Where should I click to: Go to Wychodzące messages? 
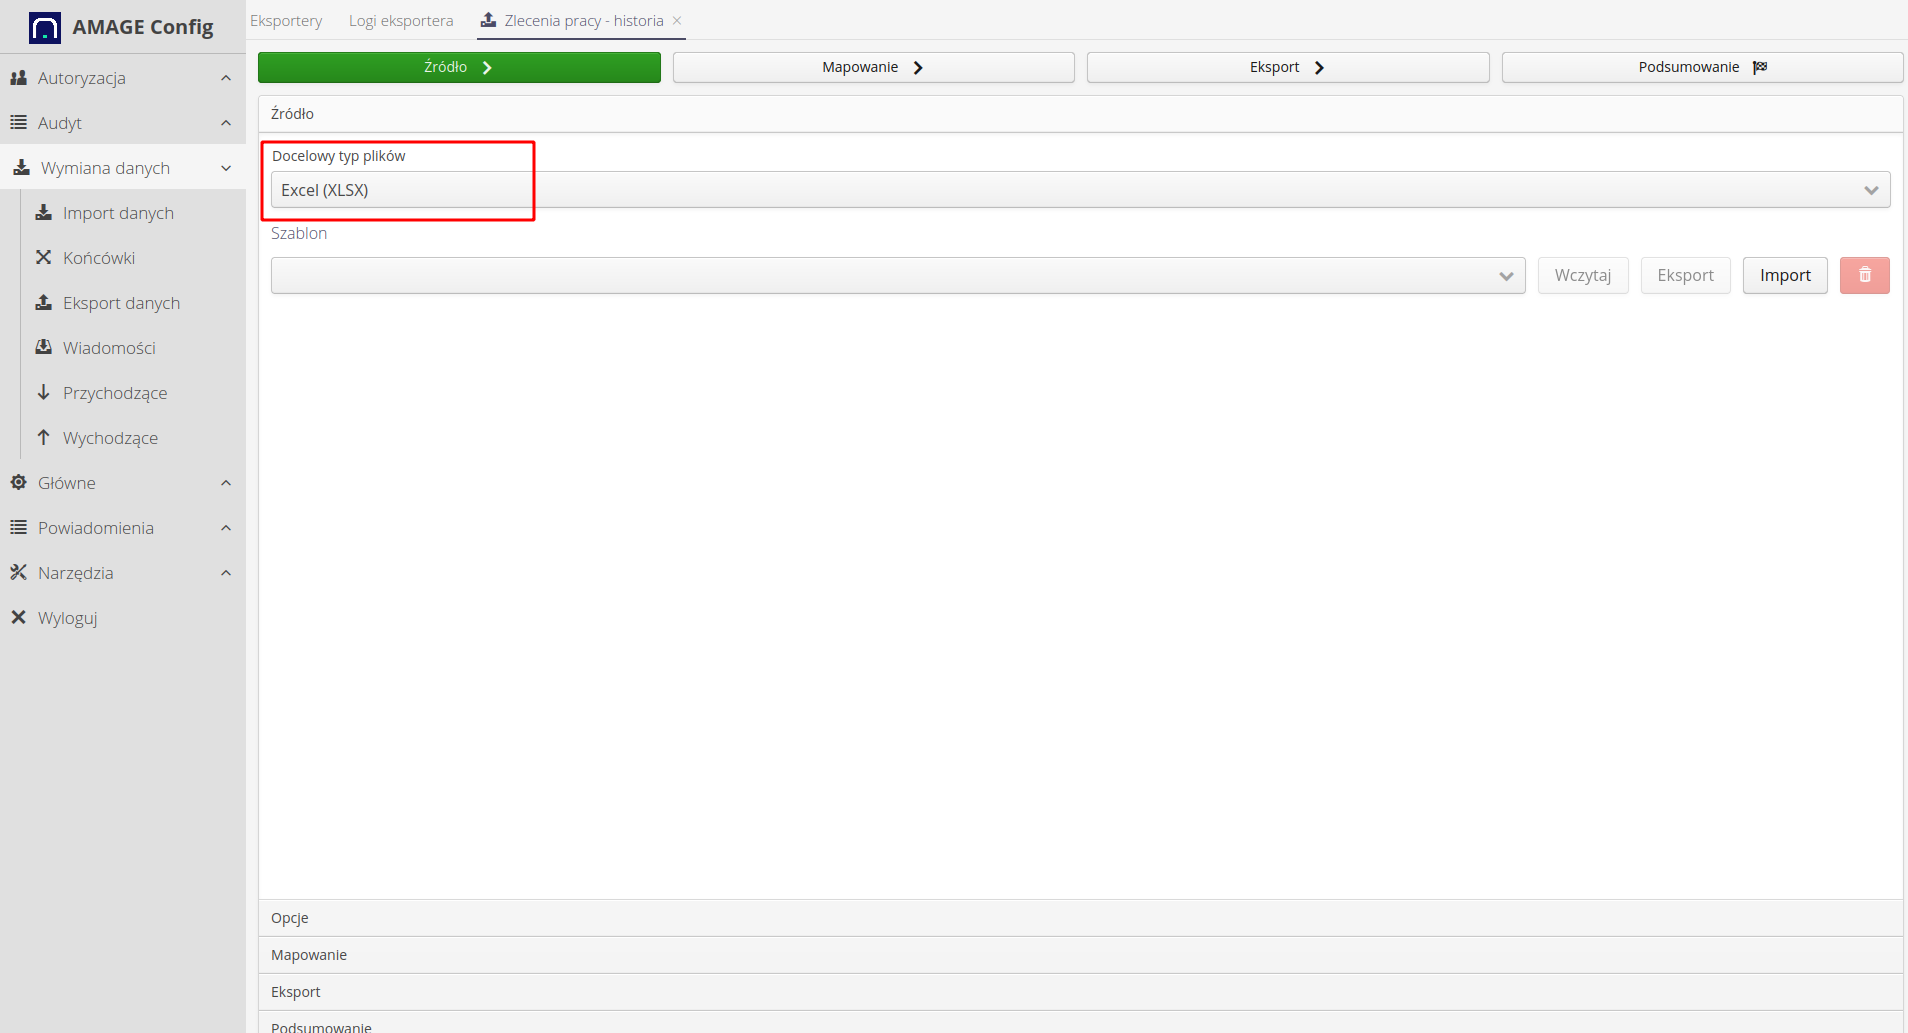tap(110, 438)
